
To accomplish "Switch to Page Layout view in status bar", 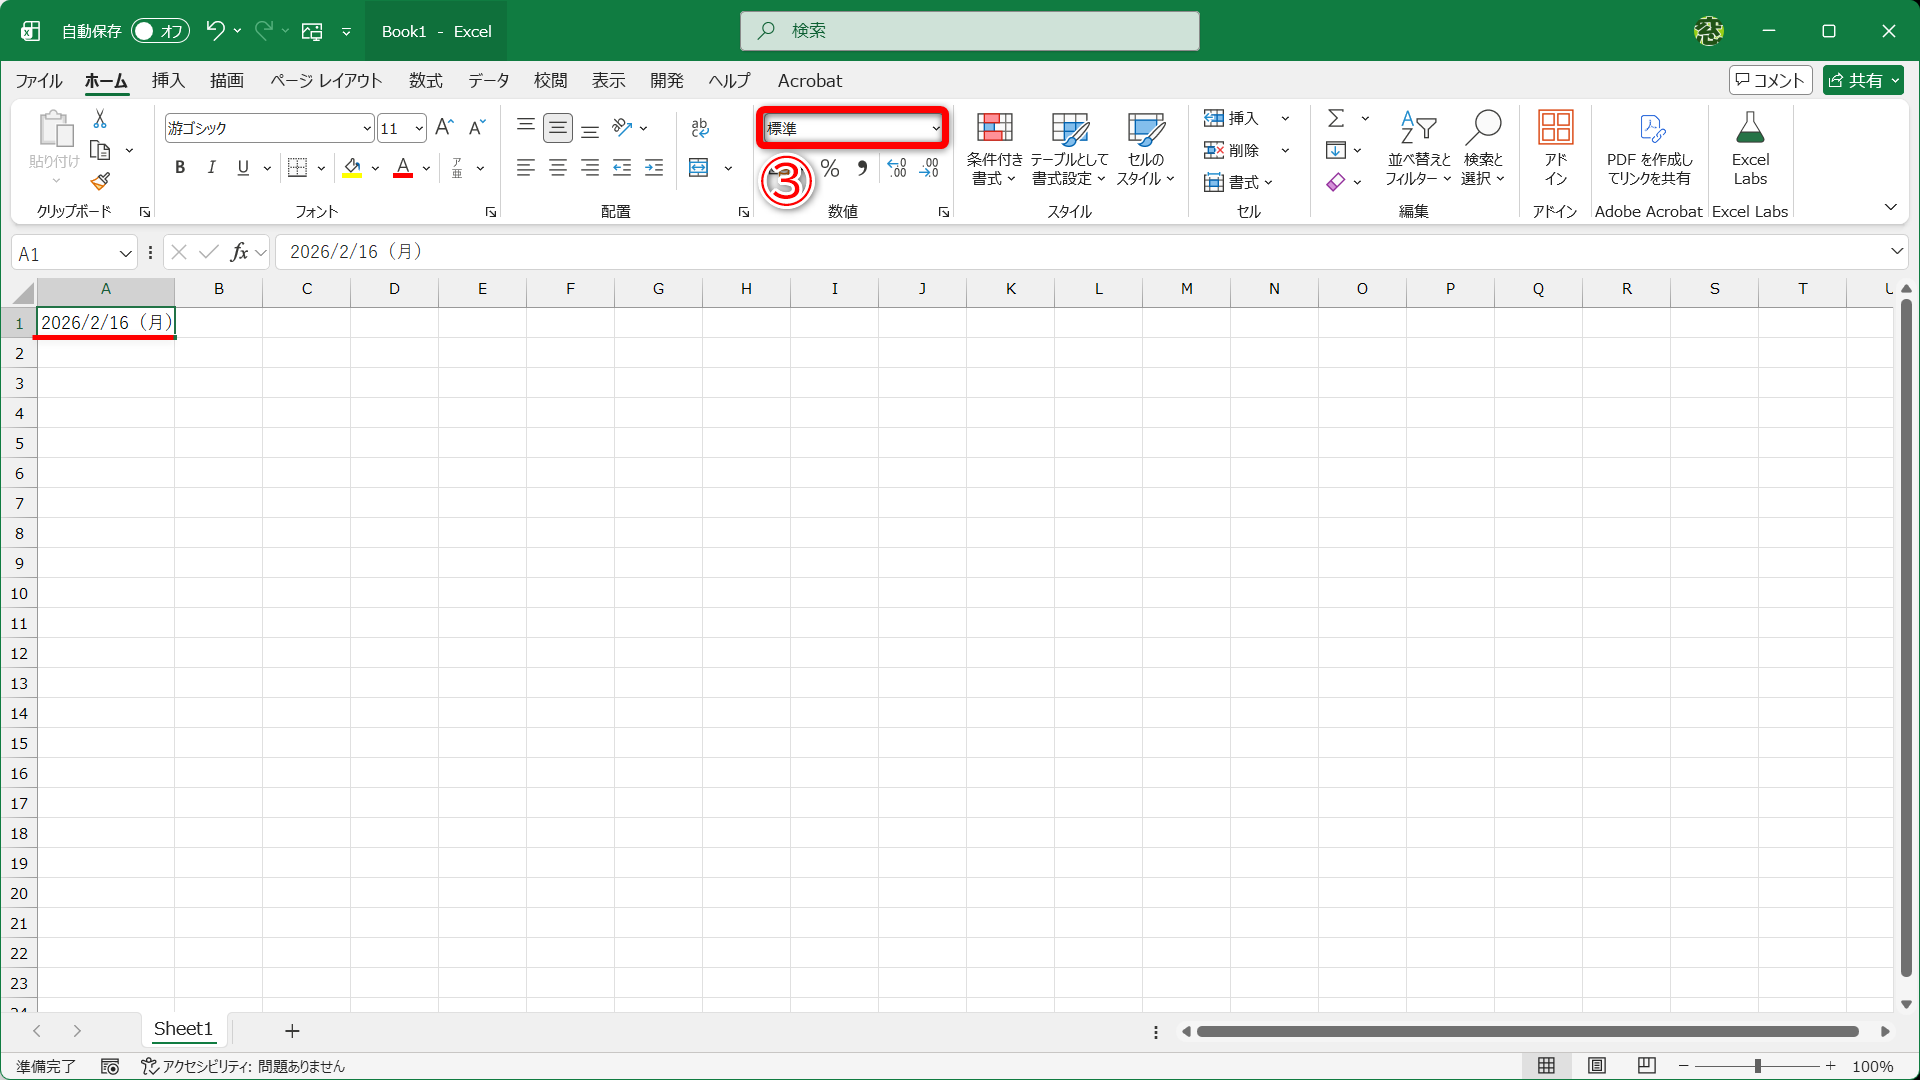I will coord(1597,1066).
